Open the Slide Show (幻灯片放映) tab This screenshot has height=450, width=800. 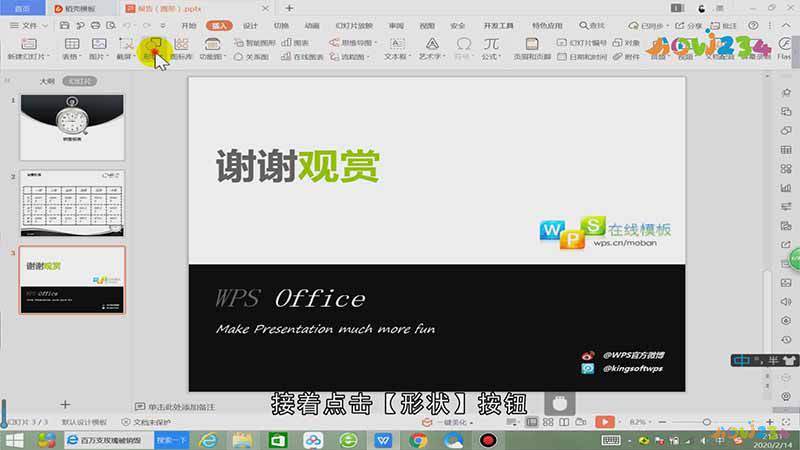click(354, 25)
